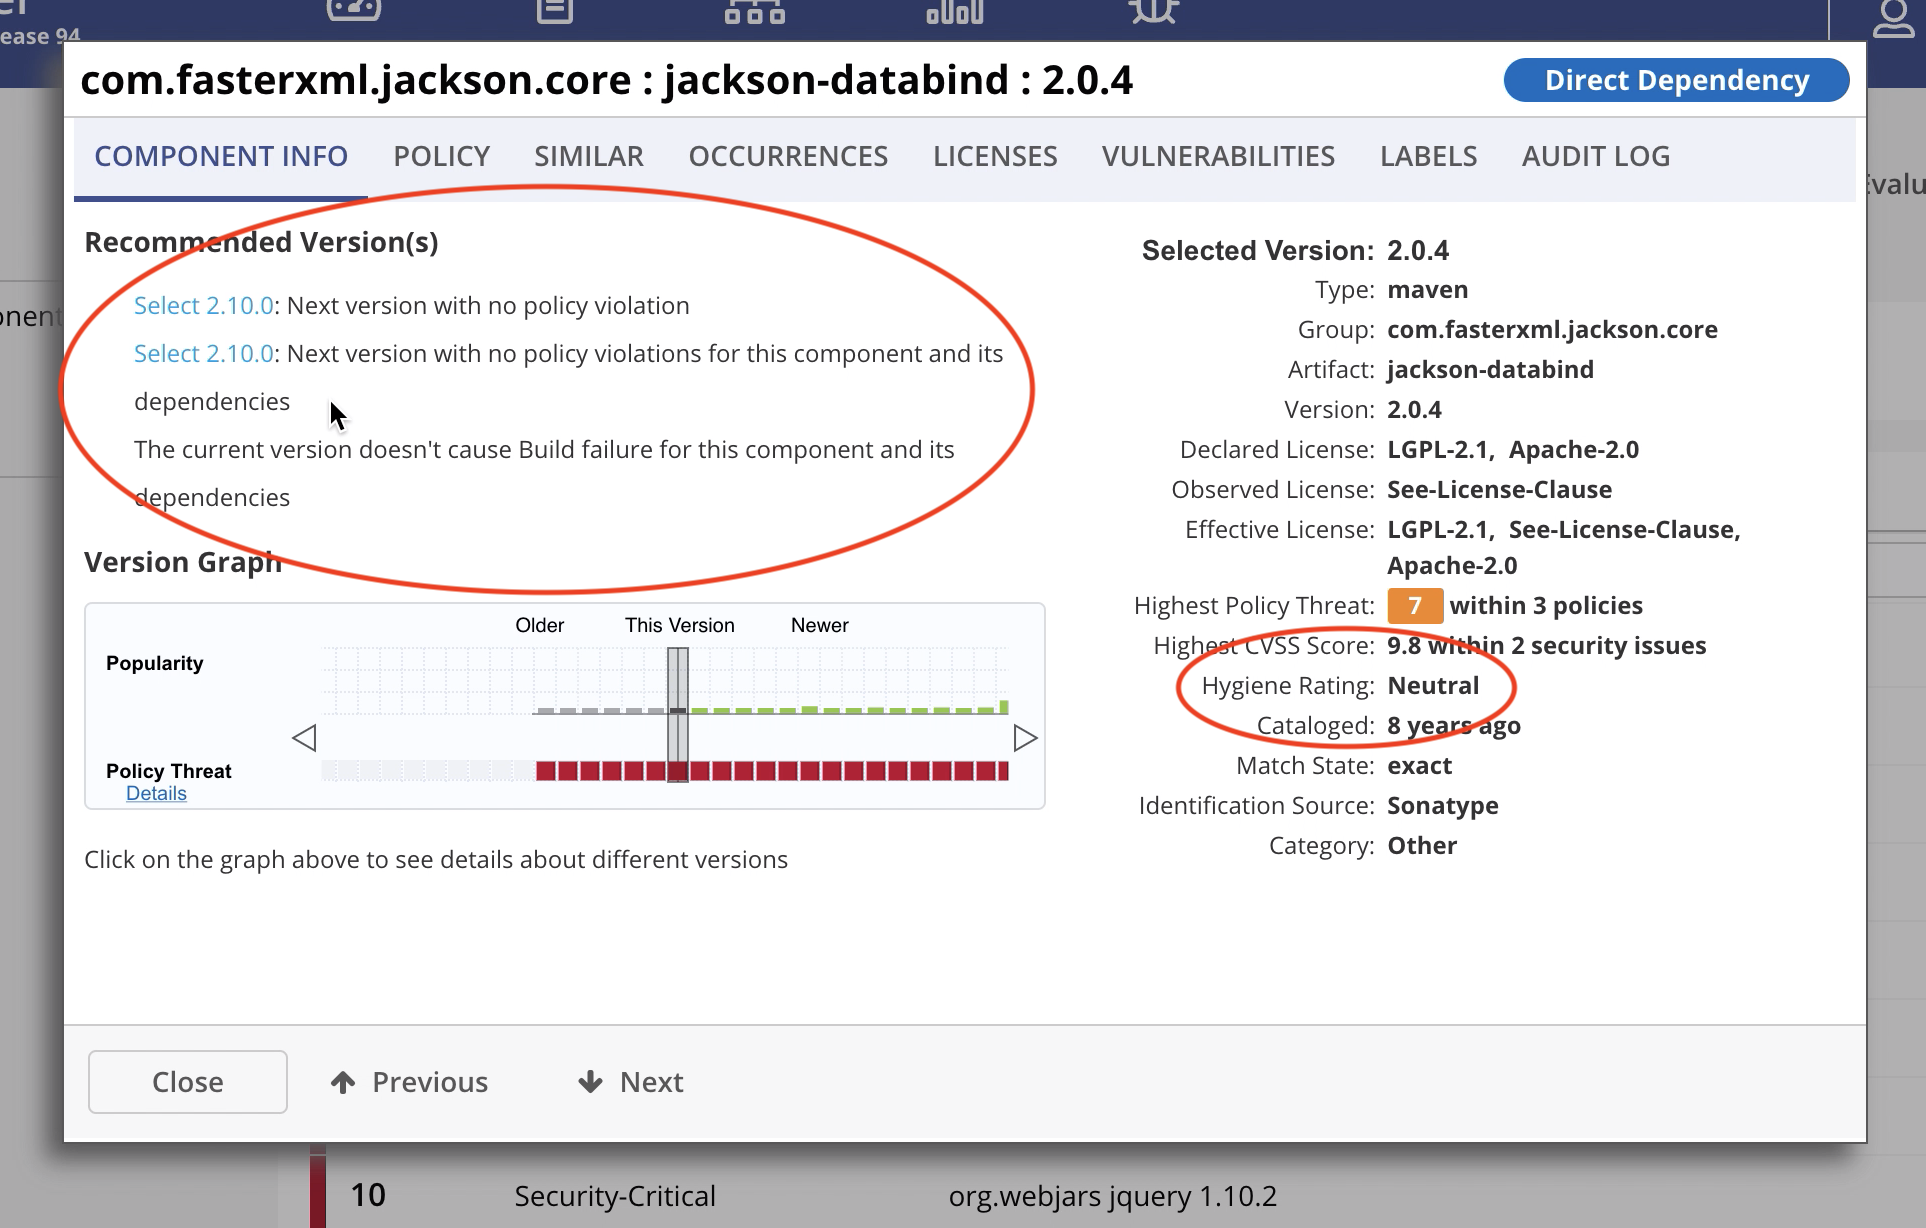1926x1228 pixels.
Task: Go to the Previous component
Action: [x=409, y=1082]
